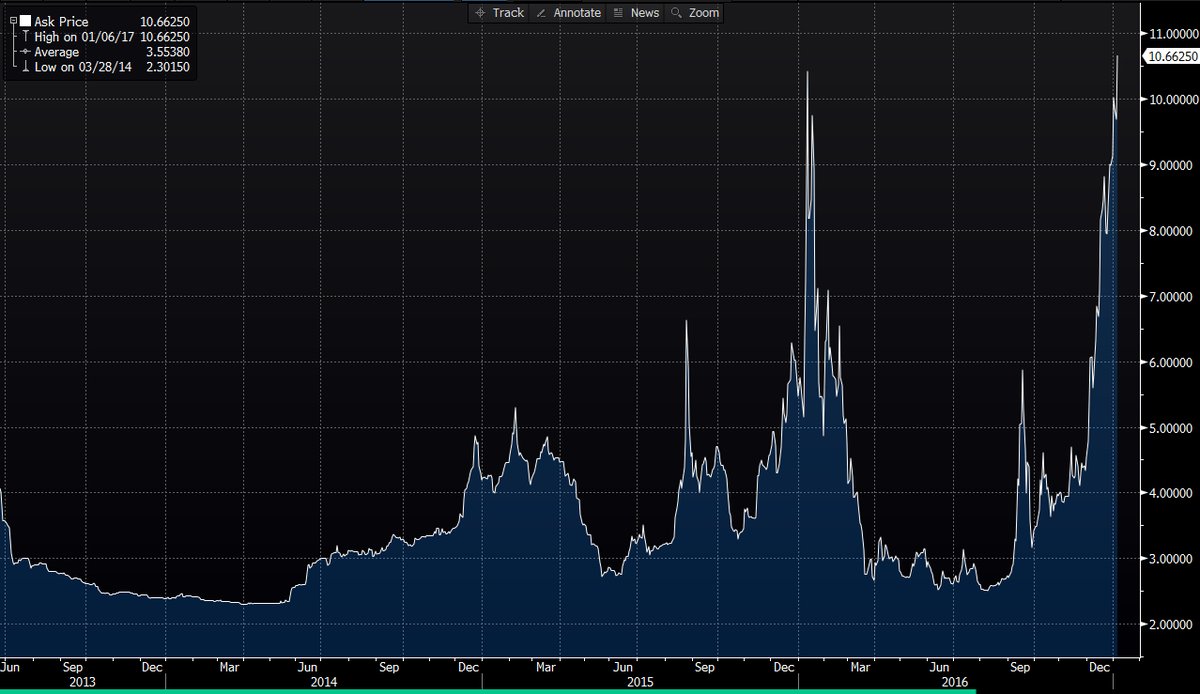Select the Ask Price series label
The image size is (1200, 694).
[61, 21]
